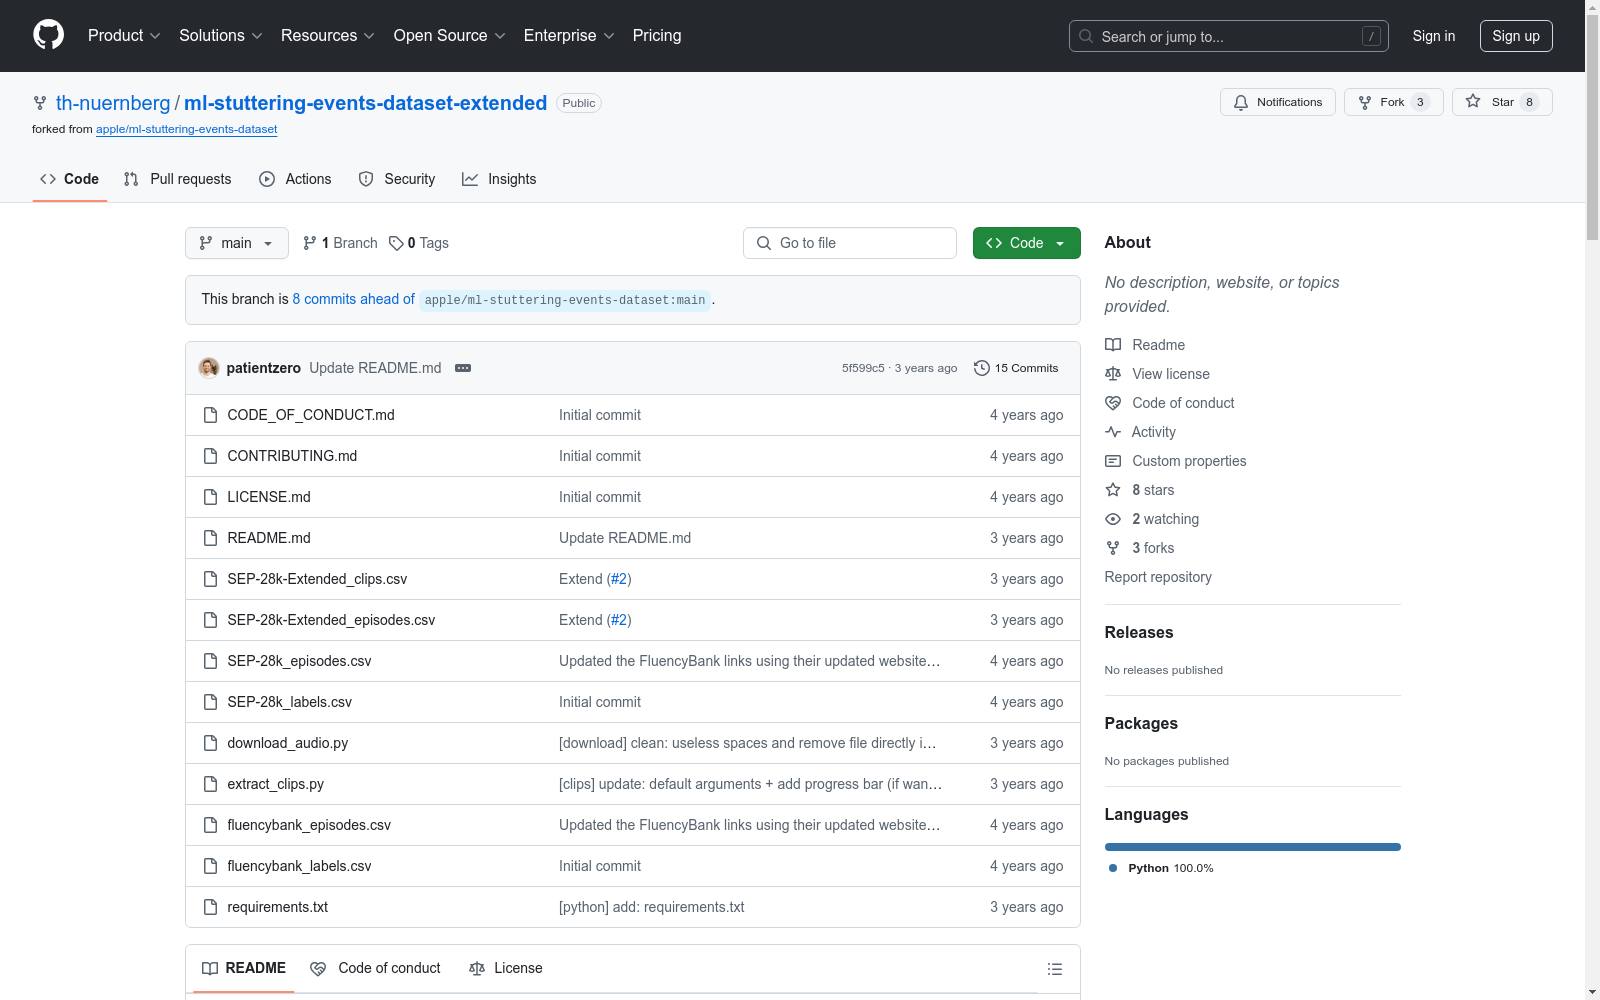Open the commit message ellipsis expander

coord(463,368)
